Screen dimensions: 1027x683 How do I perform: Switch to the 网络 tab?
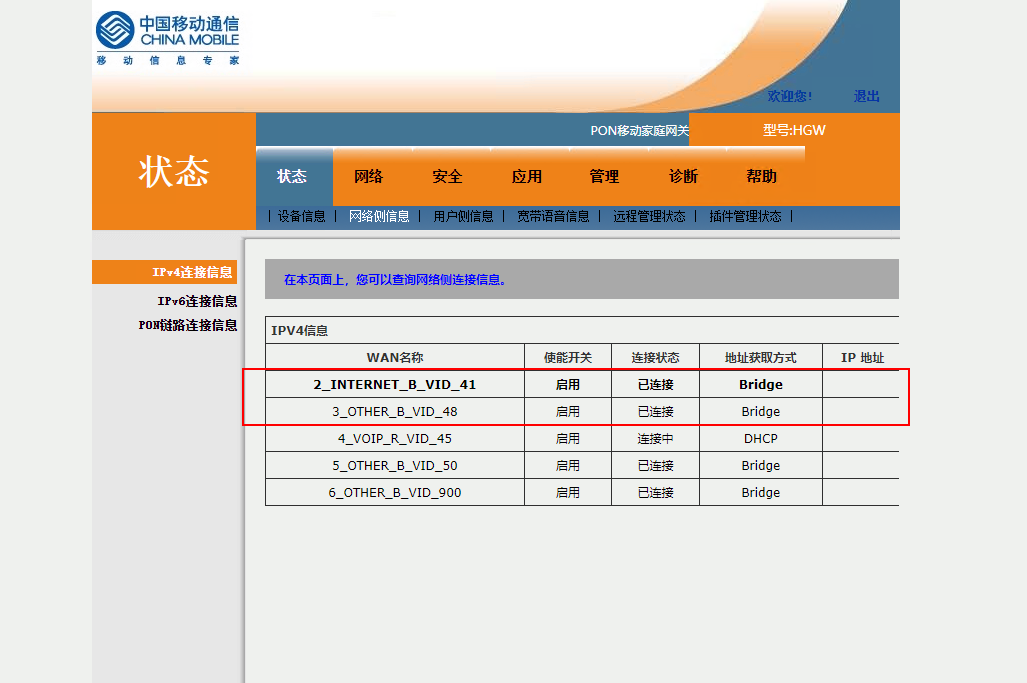[369, 177]
